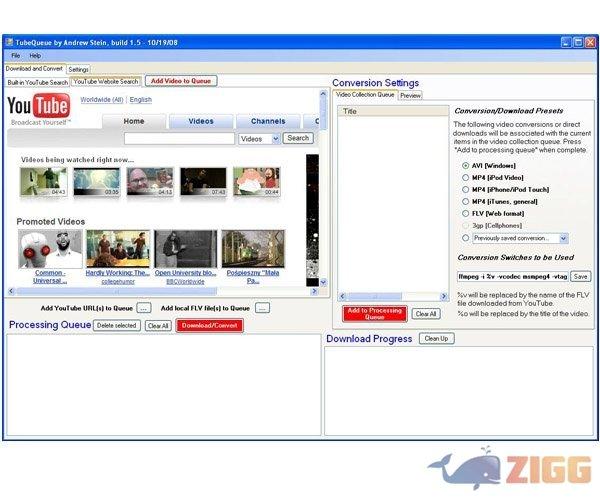Open the Hardly Working promoted video thumbnail
Image resolution: width=600 pixels, height=500 pixels.
click(117, 249)
